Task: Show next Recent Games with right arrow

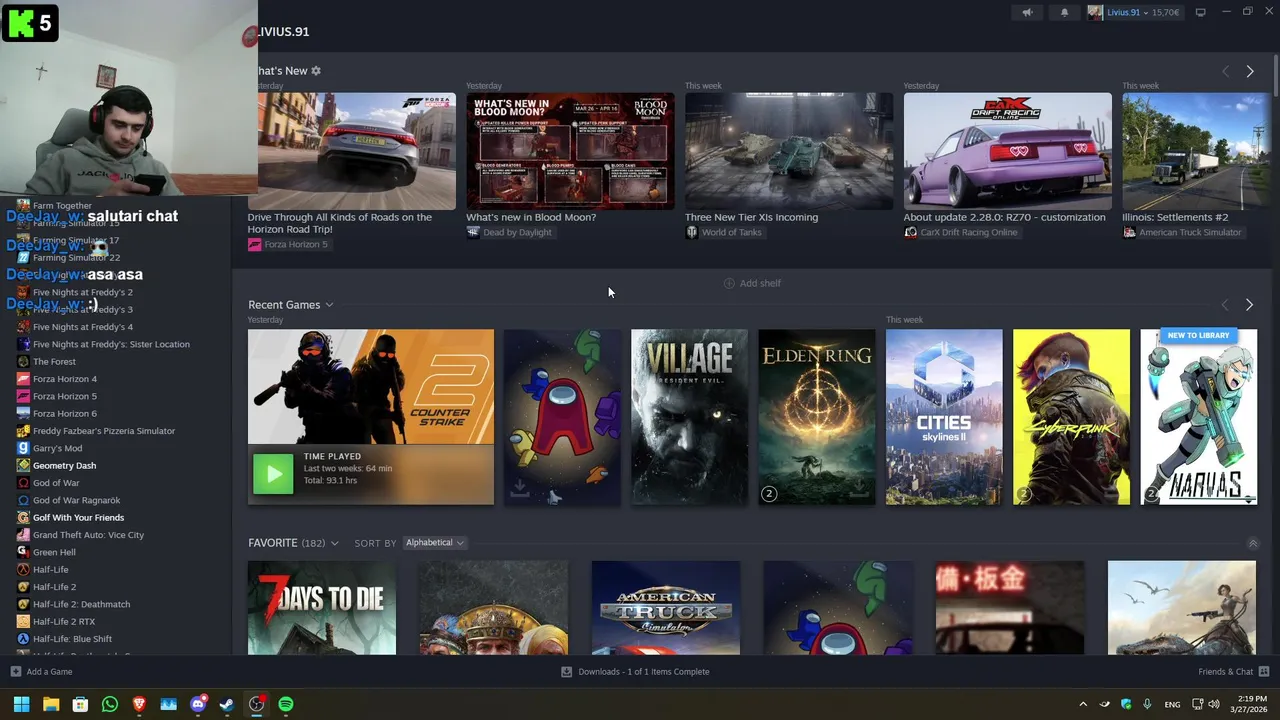Action: click(1249, 304)
